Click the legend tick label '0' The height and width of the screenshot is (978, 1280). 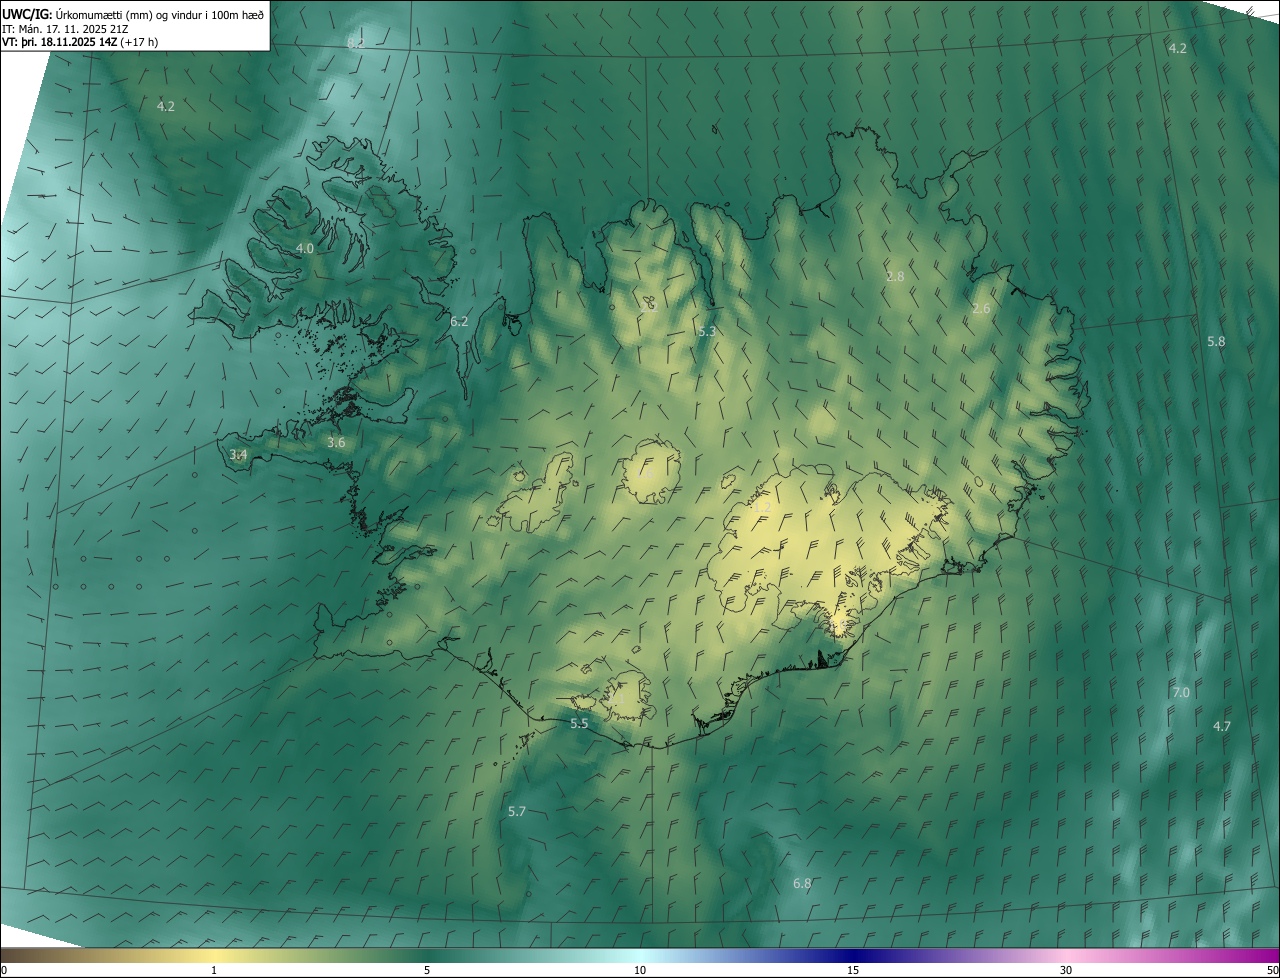tap(4, 971)
